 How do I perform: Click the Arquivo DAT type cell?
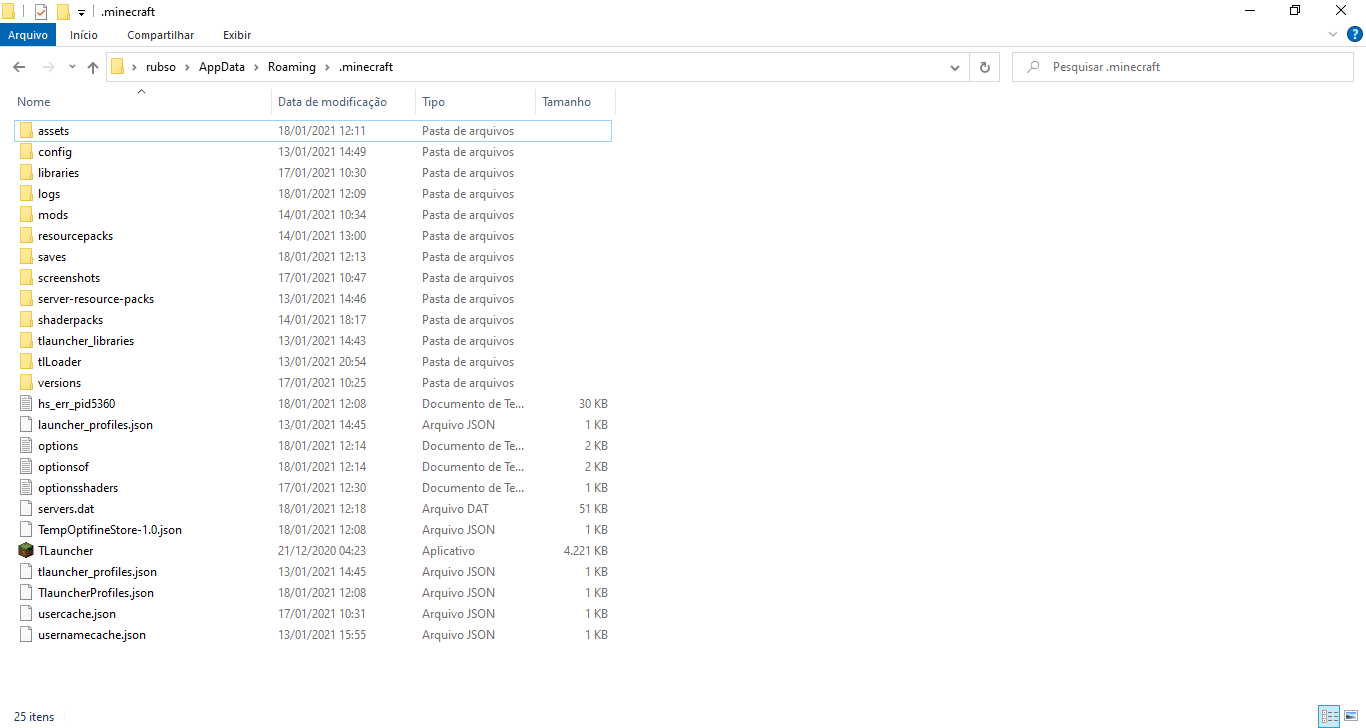(x=455, y=509)
